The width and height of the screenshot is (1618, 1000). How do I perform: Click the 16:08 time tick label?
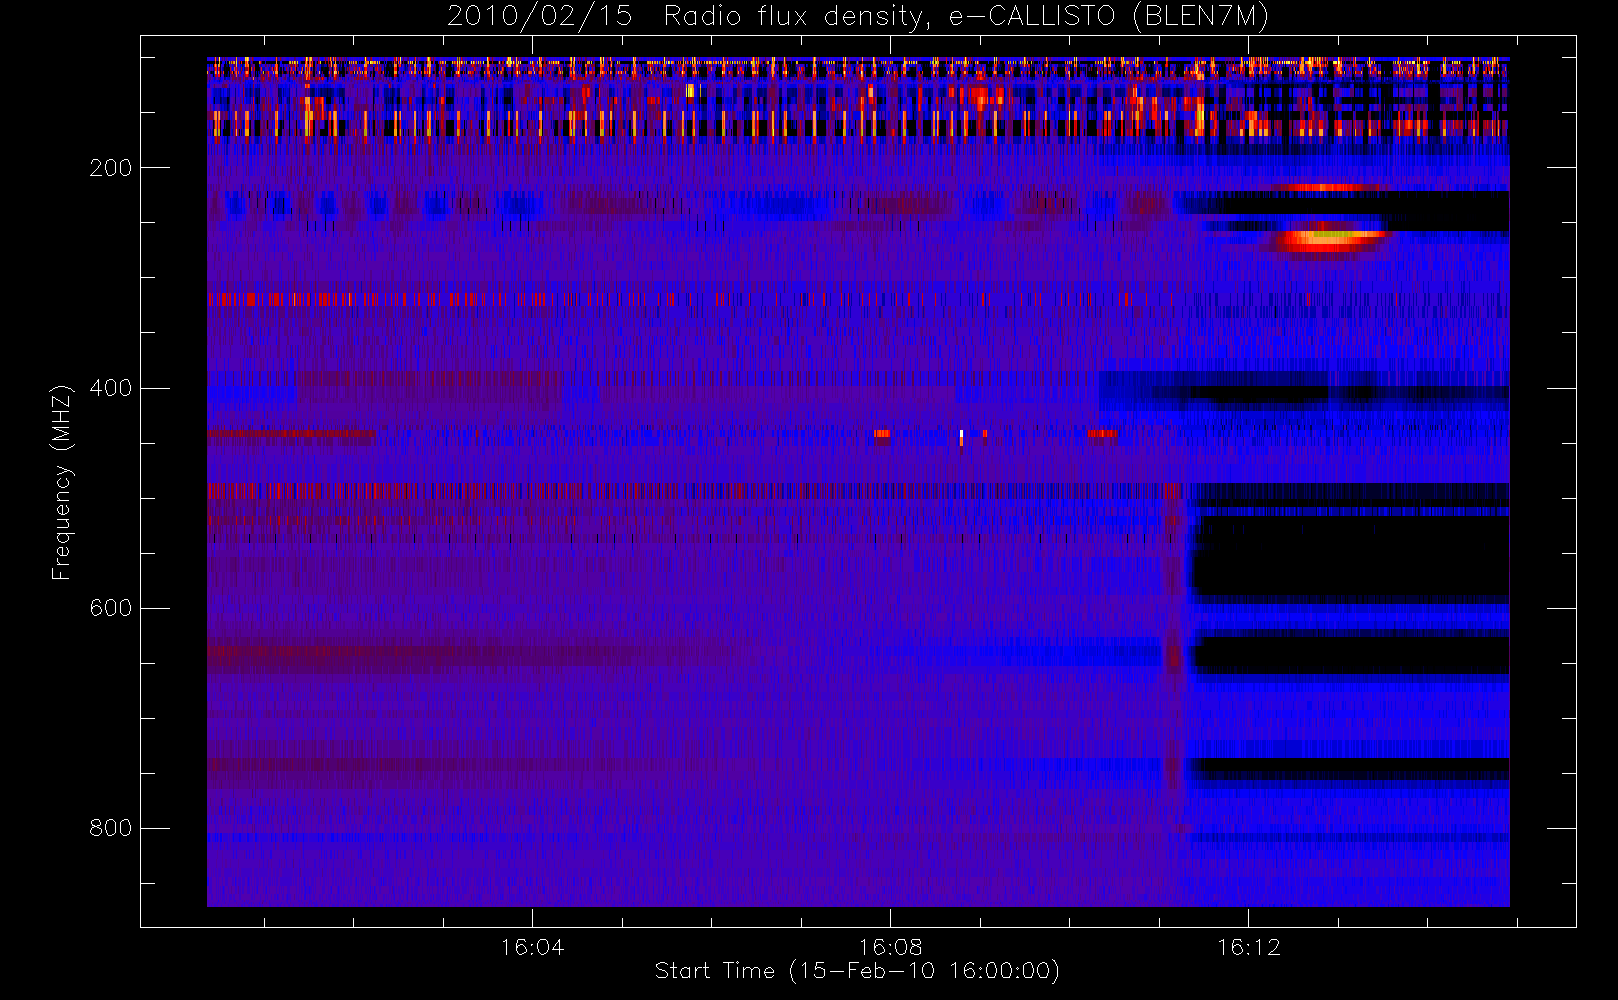coord(890,947)
